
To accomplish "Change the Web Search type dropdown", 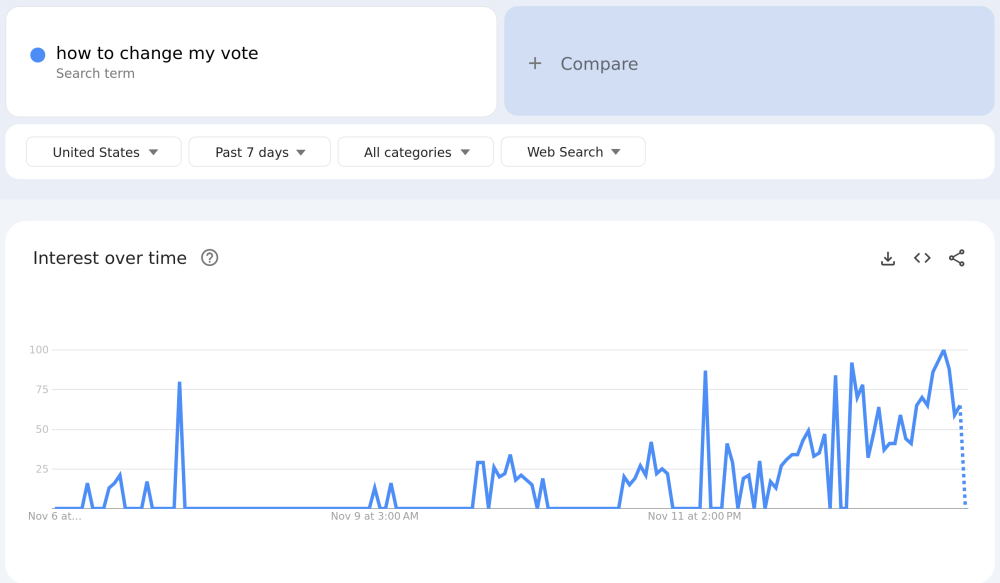I will (573, 152).
